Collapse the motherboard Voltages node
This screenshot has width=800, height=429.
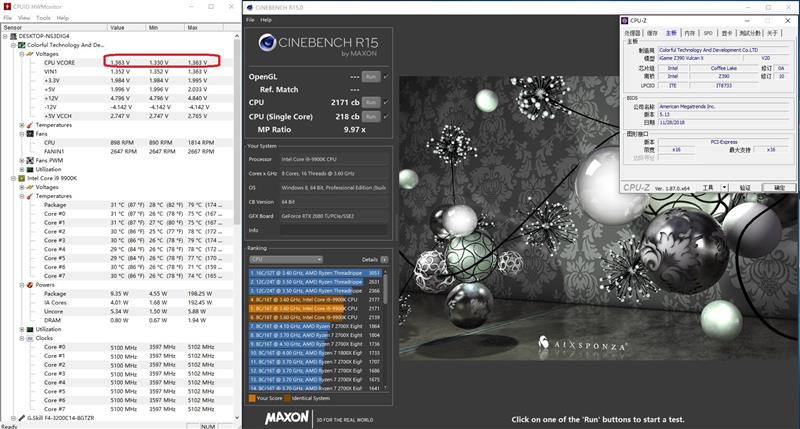tap(22, 54)
